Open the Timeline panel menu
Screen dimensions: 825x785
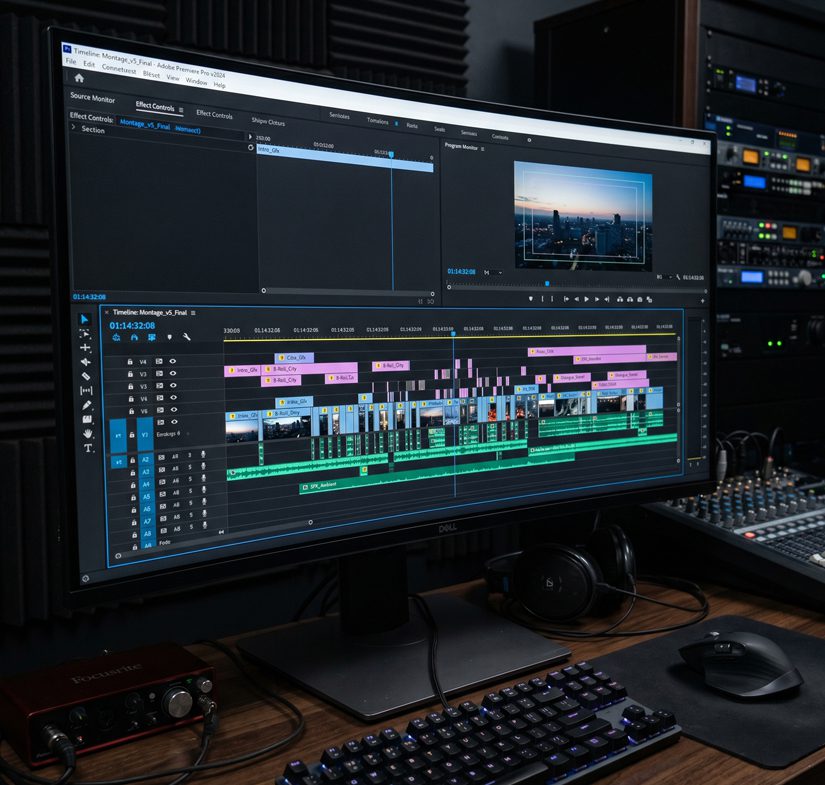coord(193,313)
